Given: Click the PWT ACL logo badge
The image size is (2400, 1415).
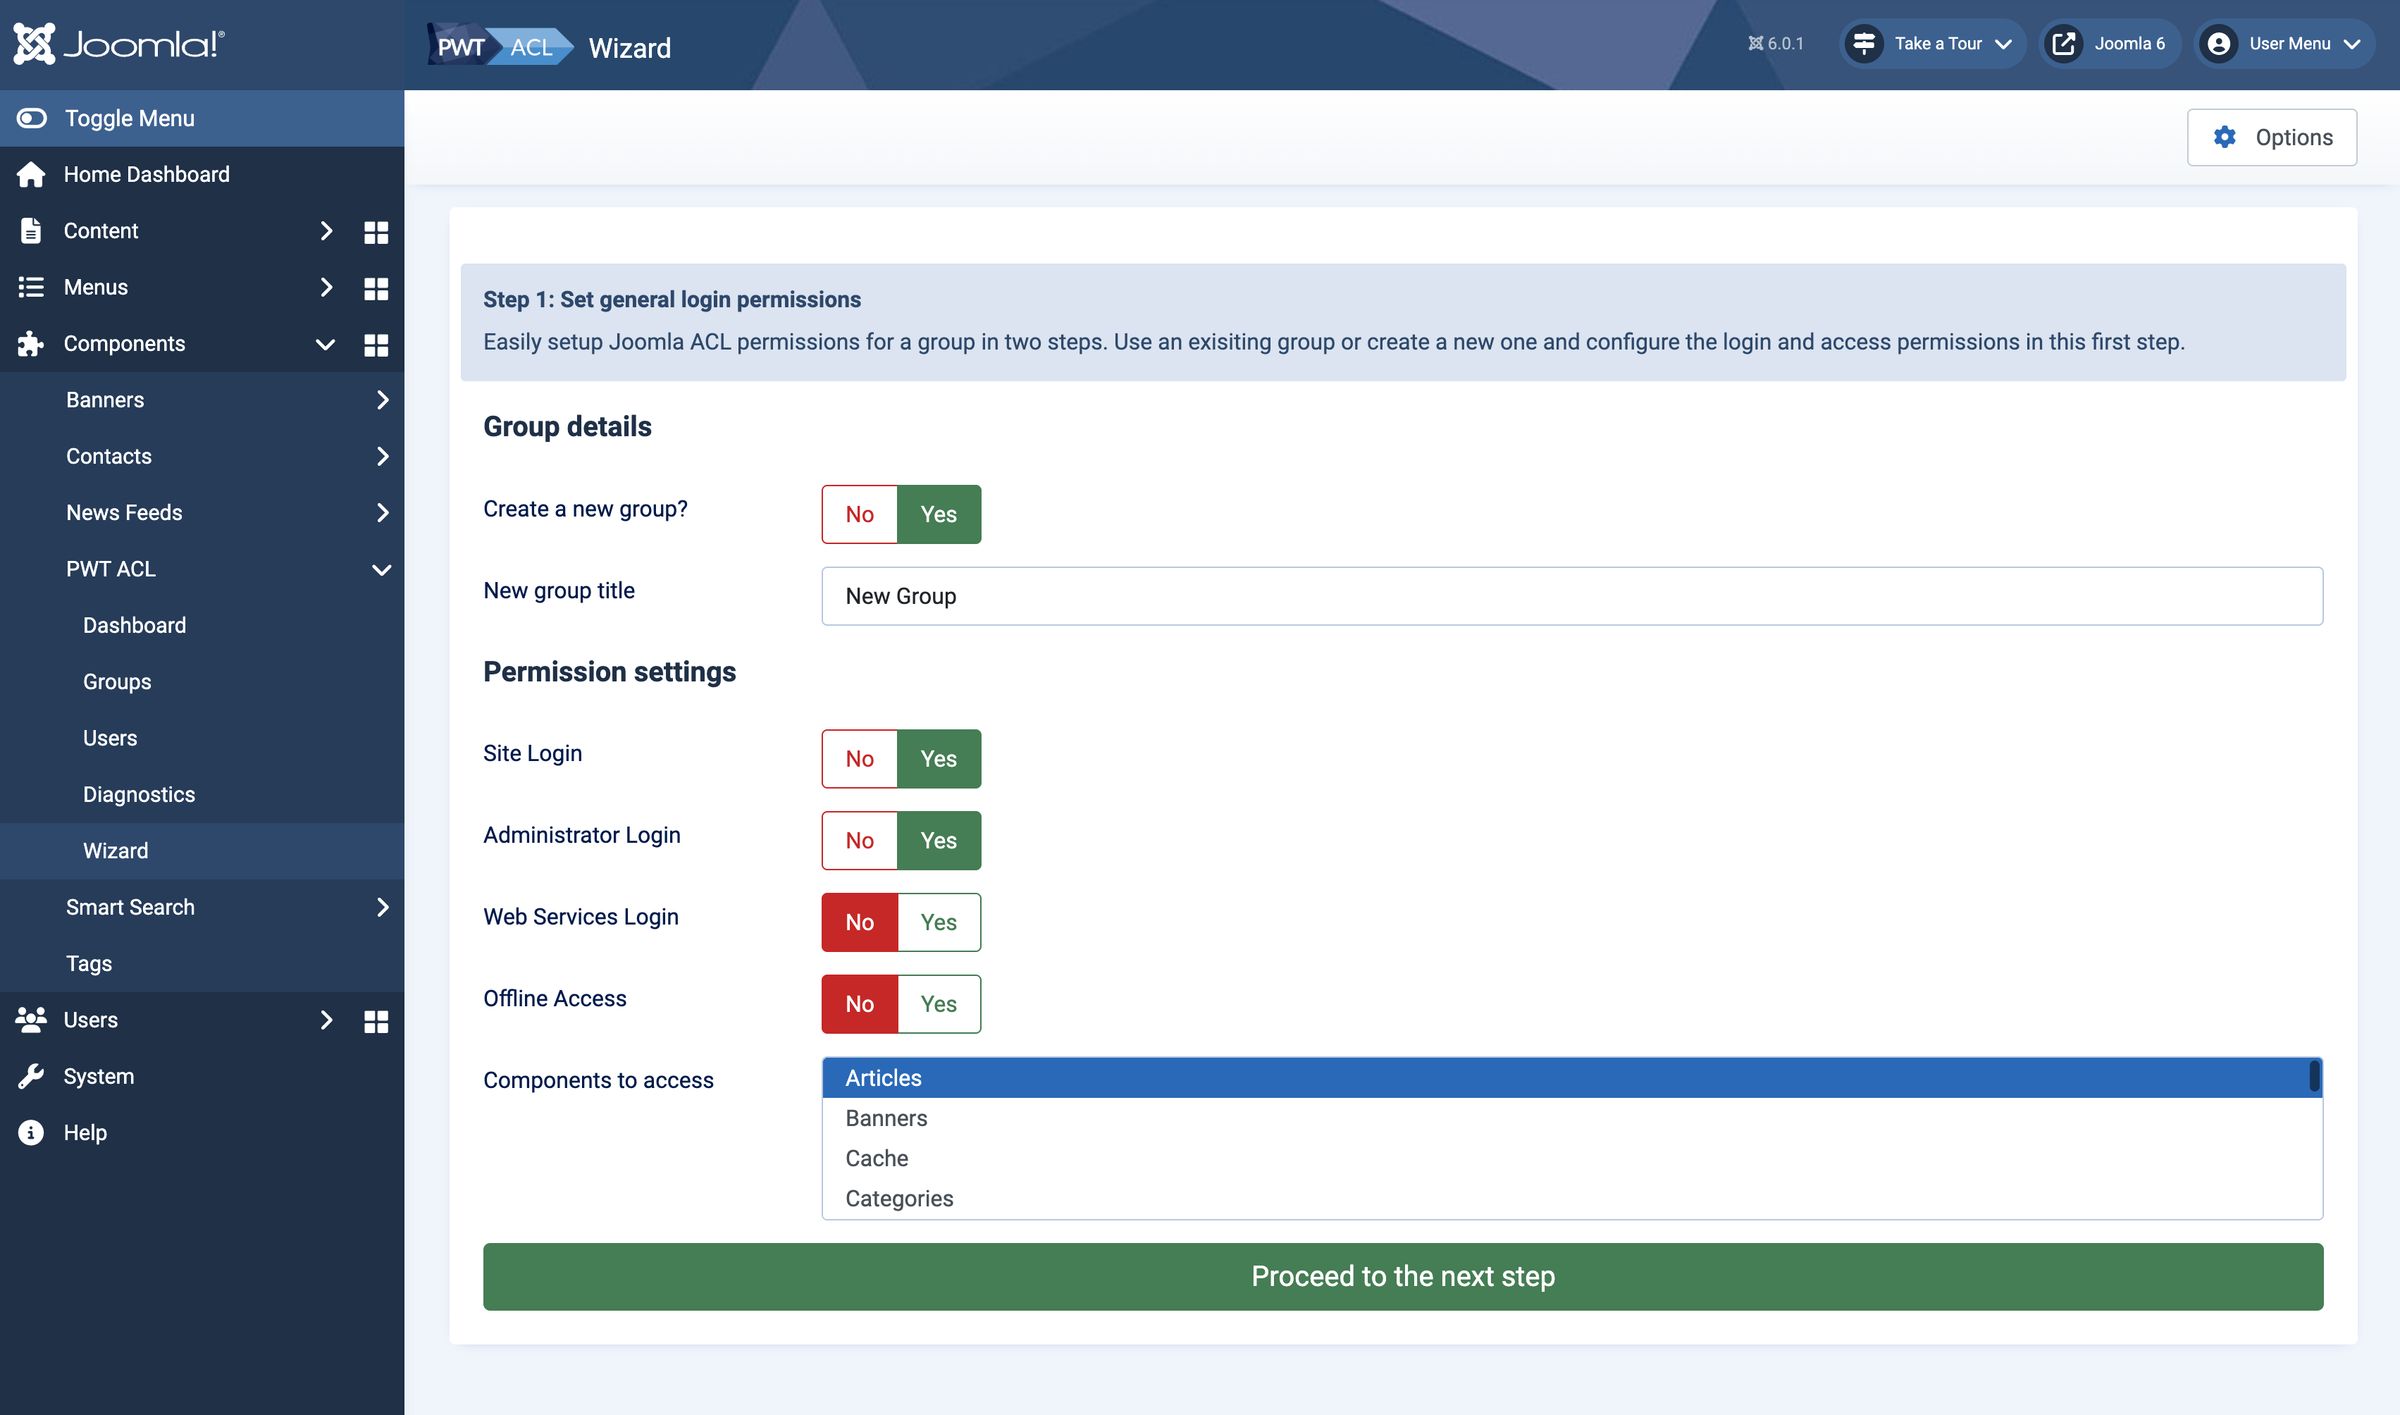Looking at the screenshot, I should pyautogui.click(x=500, y=46).
